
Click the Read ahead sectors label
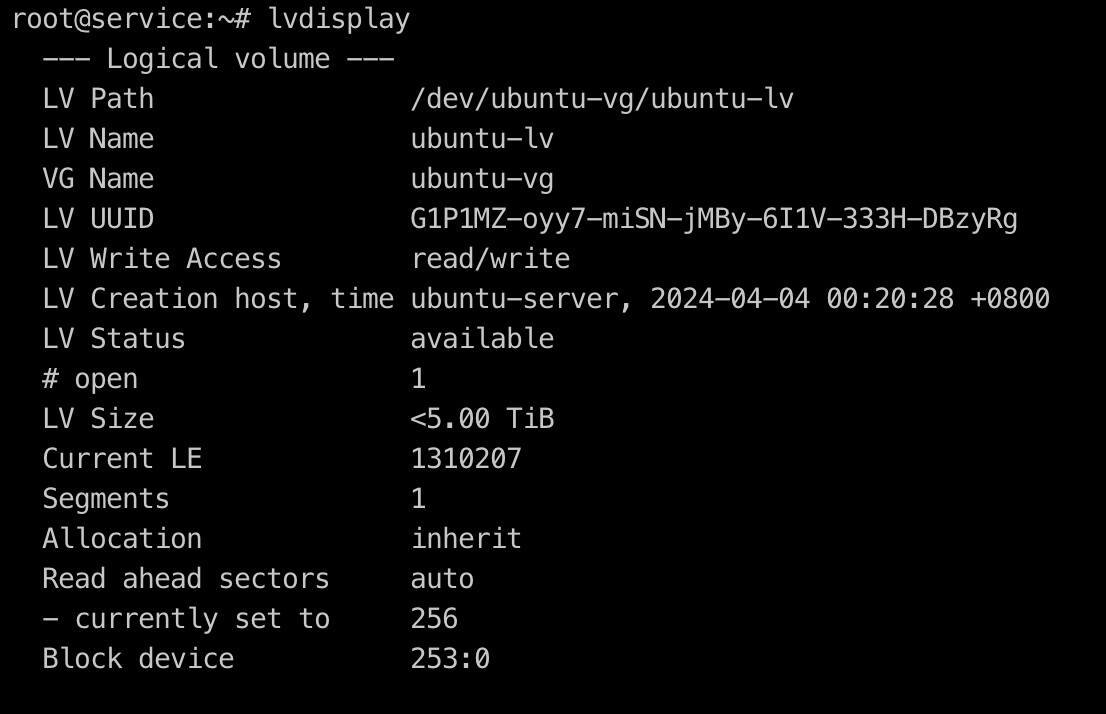click(x=186, y=579)
